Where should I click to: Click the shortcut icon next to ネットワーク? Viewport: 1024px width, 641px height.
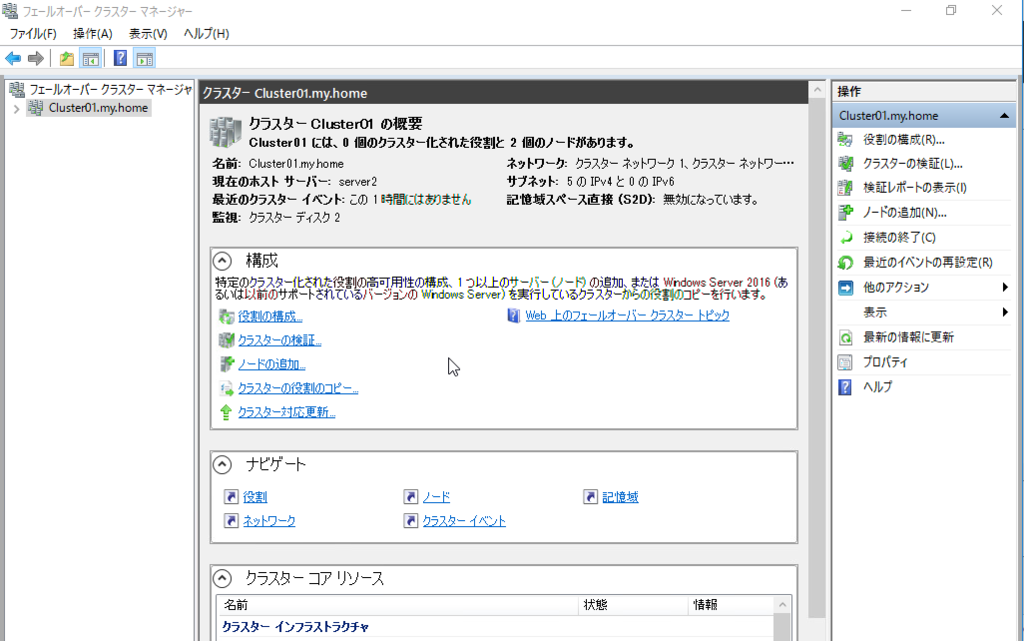coord(231,521)
